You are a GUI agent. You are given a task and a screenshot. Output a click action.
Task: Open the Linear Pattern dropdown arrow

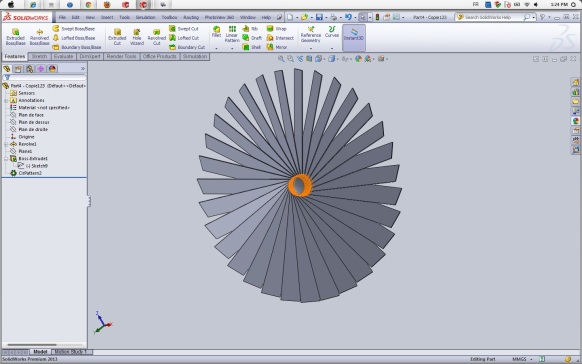232,48
